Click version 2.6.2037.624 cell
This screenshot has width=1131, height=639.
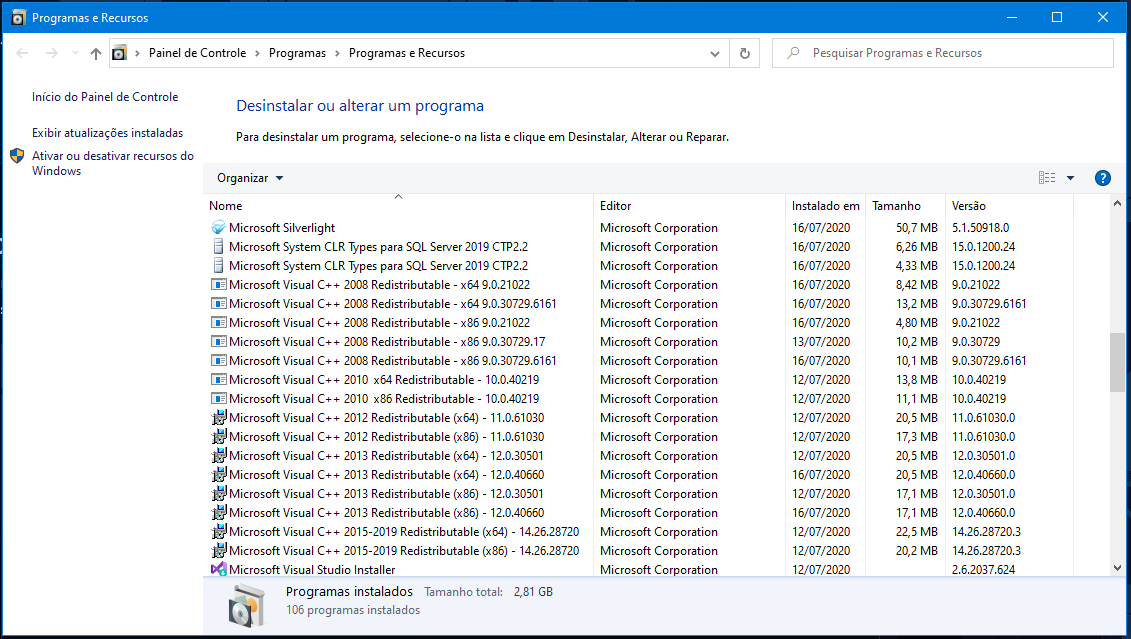(983, 569)
